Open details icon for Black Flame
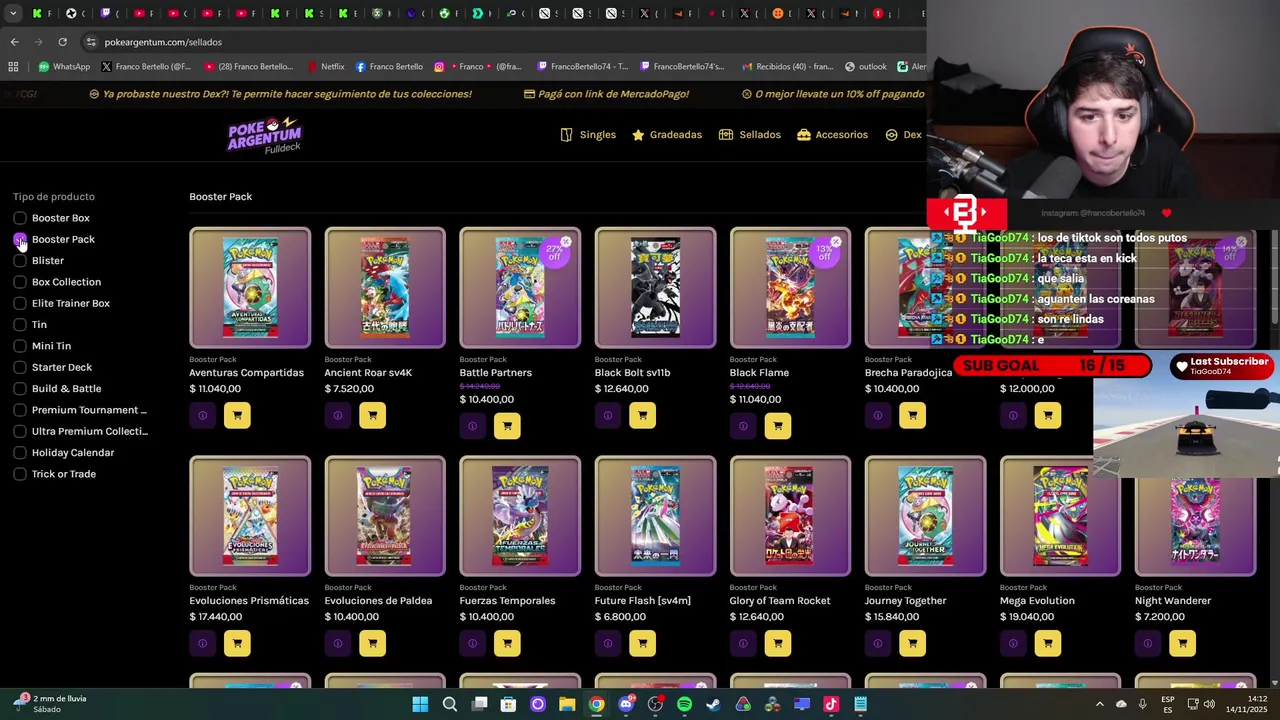Screen dimensions: 1280x720 click(742, 426)
